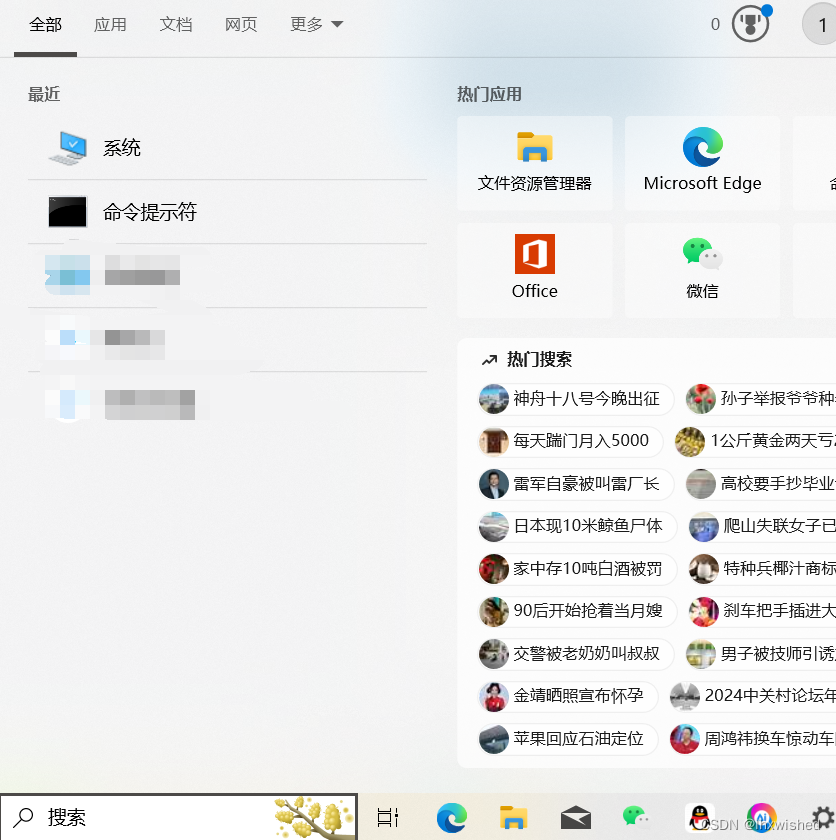
Task: Open trending search 交警被老奶奶叫叔叔
Action: tap(576, 654)
